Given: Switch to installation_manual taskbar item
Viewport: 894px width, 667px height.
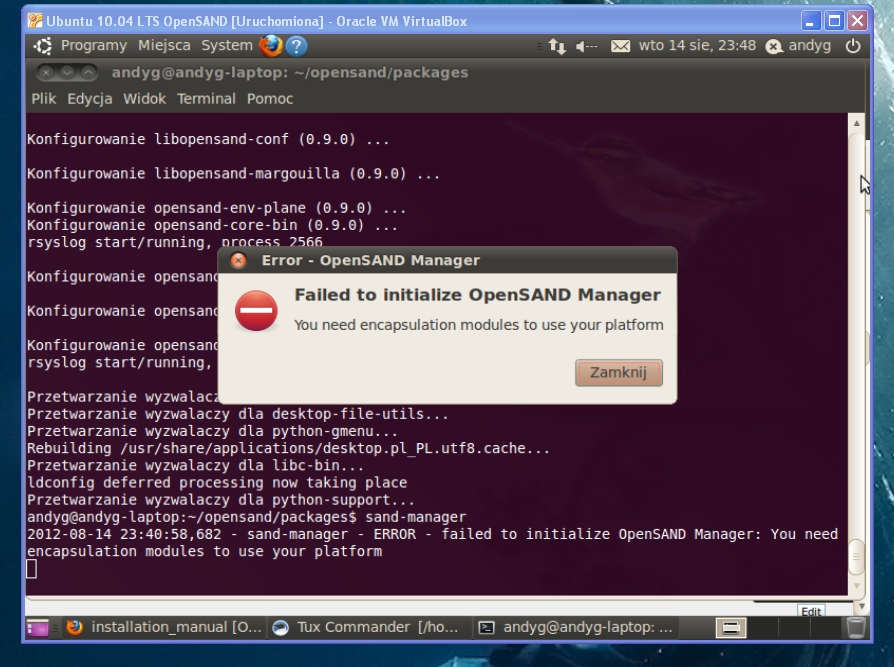Looking at the screenshot, I should [164, 627].
